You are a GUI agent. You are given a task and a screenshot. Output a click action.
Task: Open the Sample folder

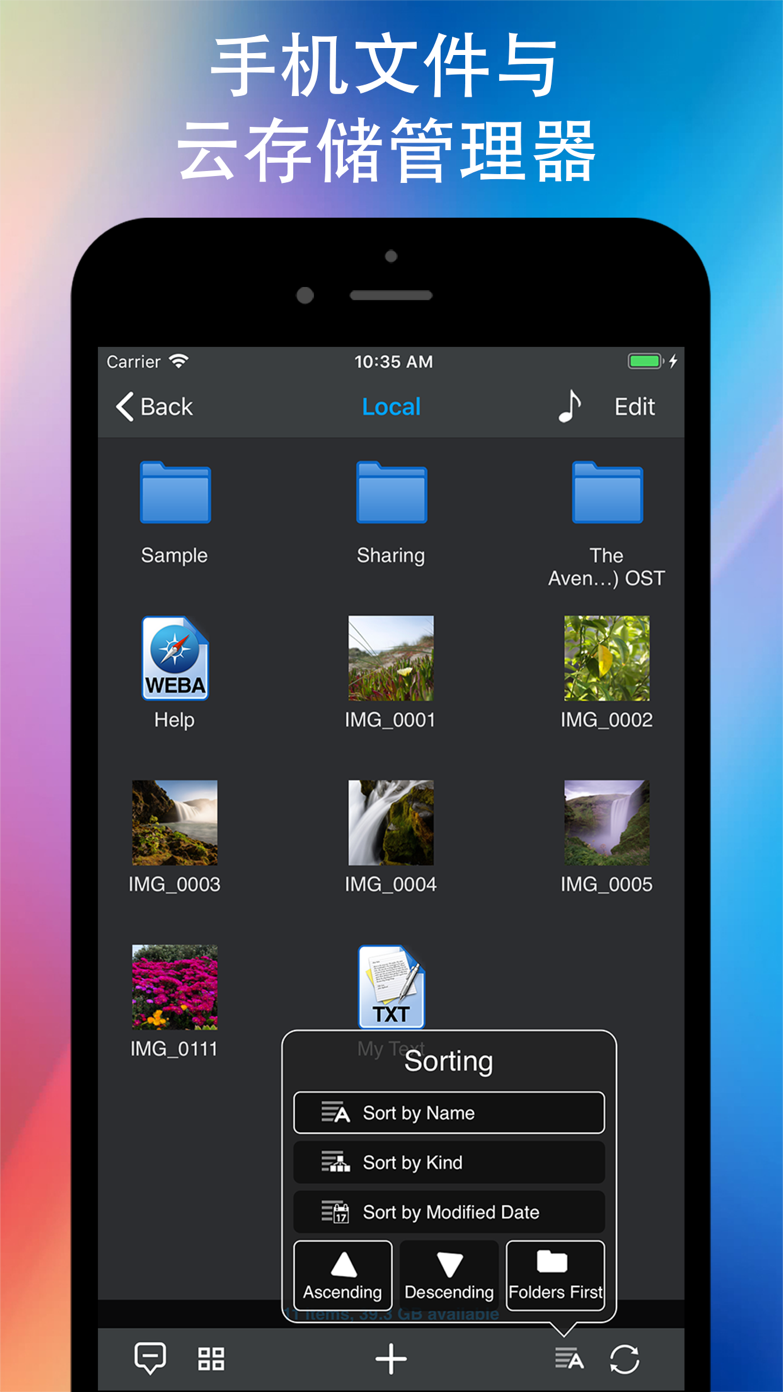pyautogui.click(x=174, y=493)
